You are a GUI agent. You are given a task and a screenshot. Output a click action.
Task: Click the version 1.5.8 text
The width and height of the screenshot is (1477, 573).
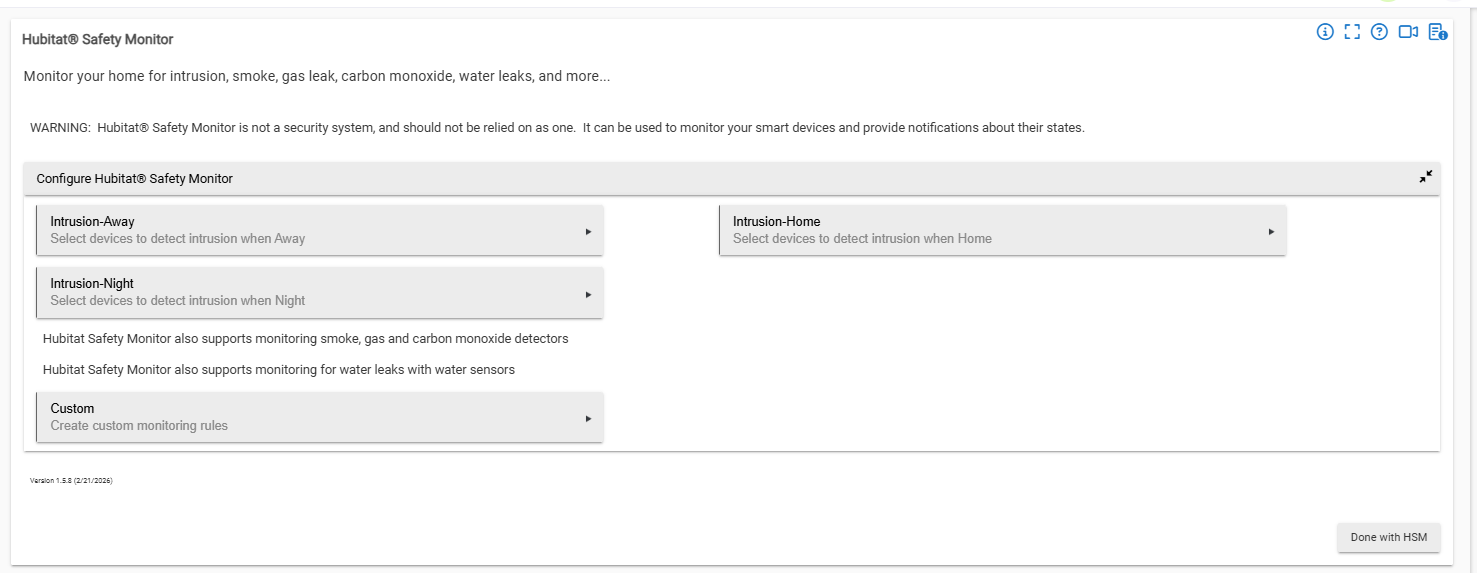coord(71,481)
